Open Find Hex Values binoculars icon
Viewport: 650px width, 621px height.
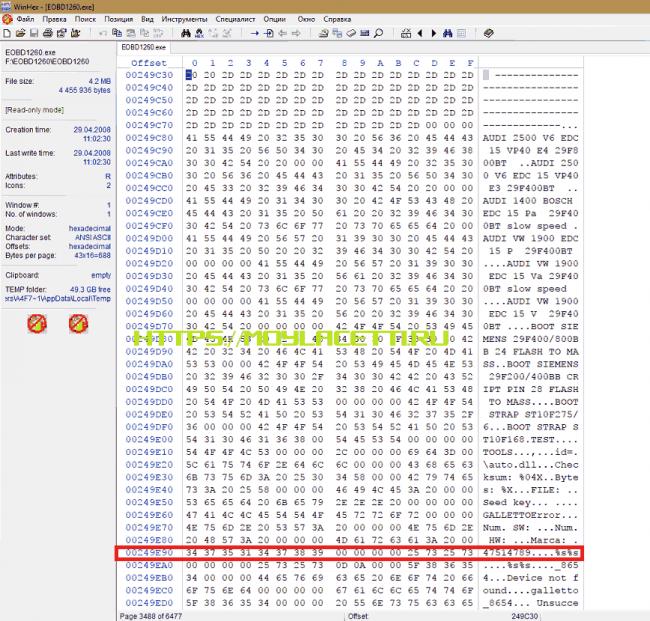pos(199,33)
